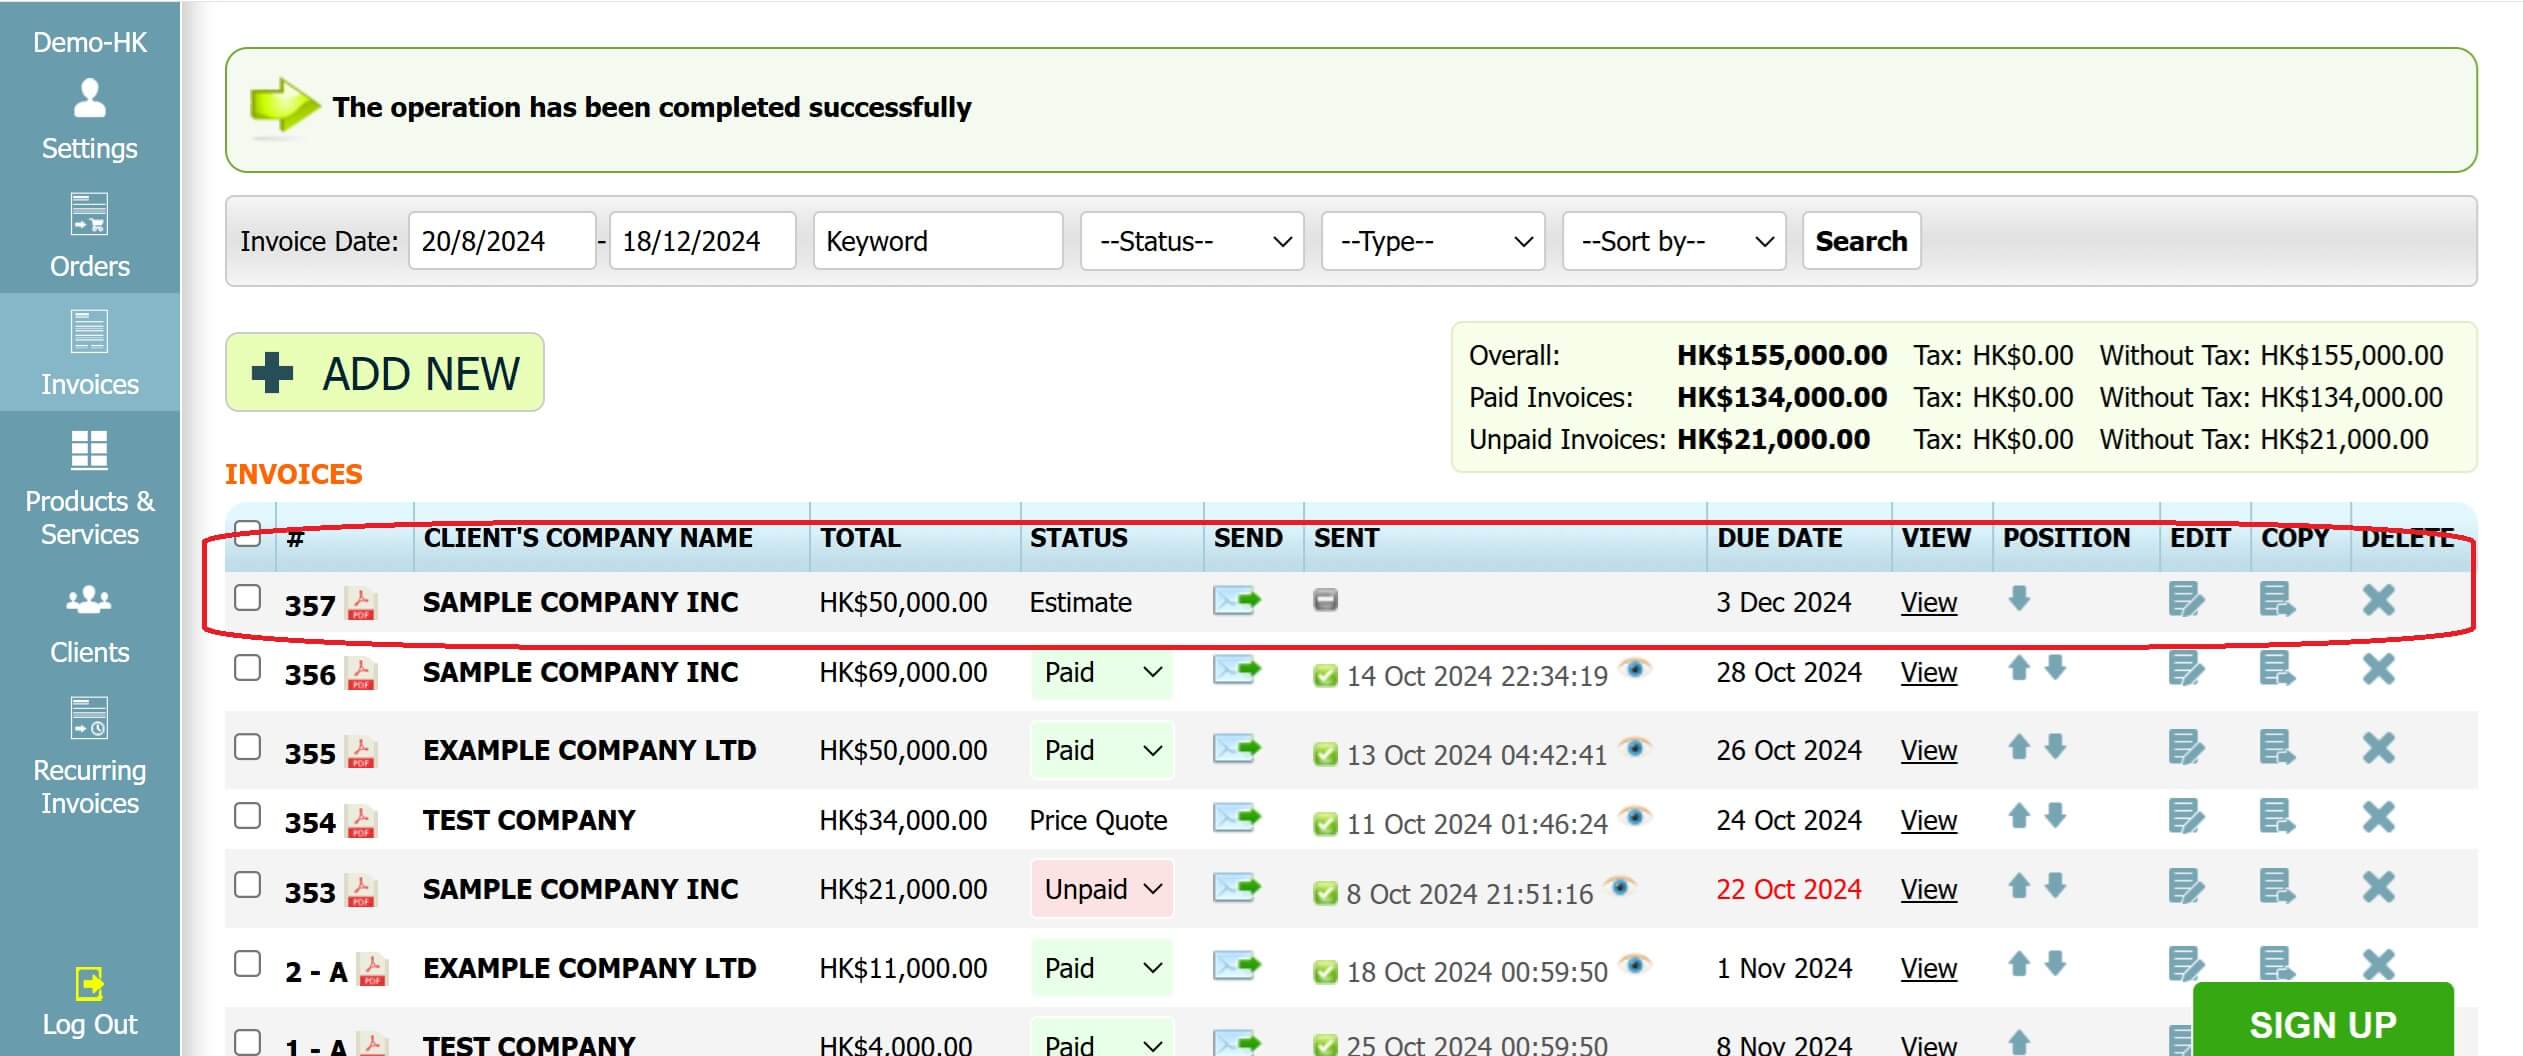The width and height of the screenshot is (2523, 1056).
Task: Open the Paid status dropdown for invoice 2 - A
Action: tap(1102, 968)
